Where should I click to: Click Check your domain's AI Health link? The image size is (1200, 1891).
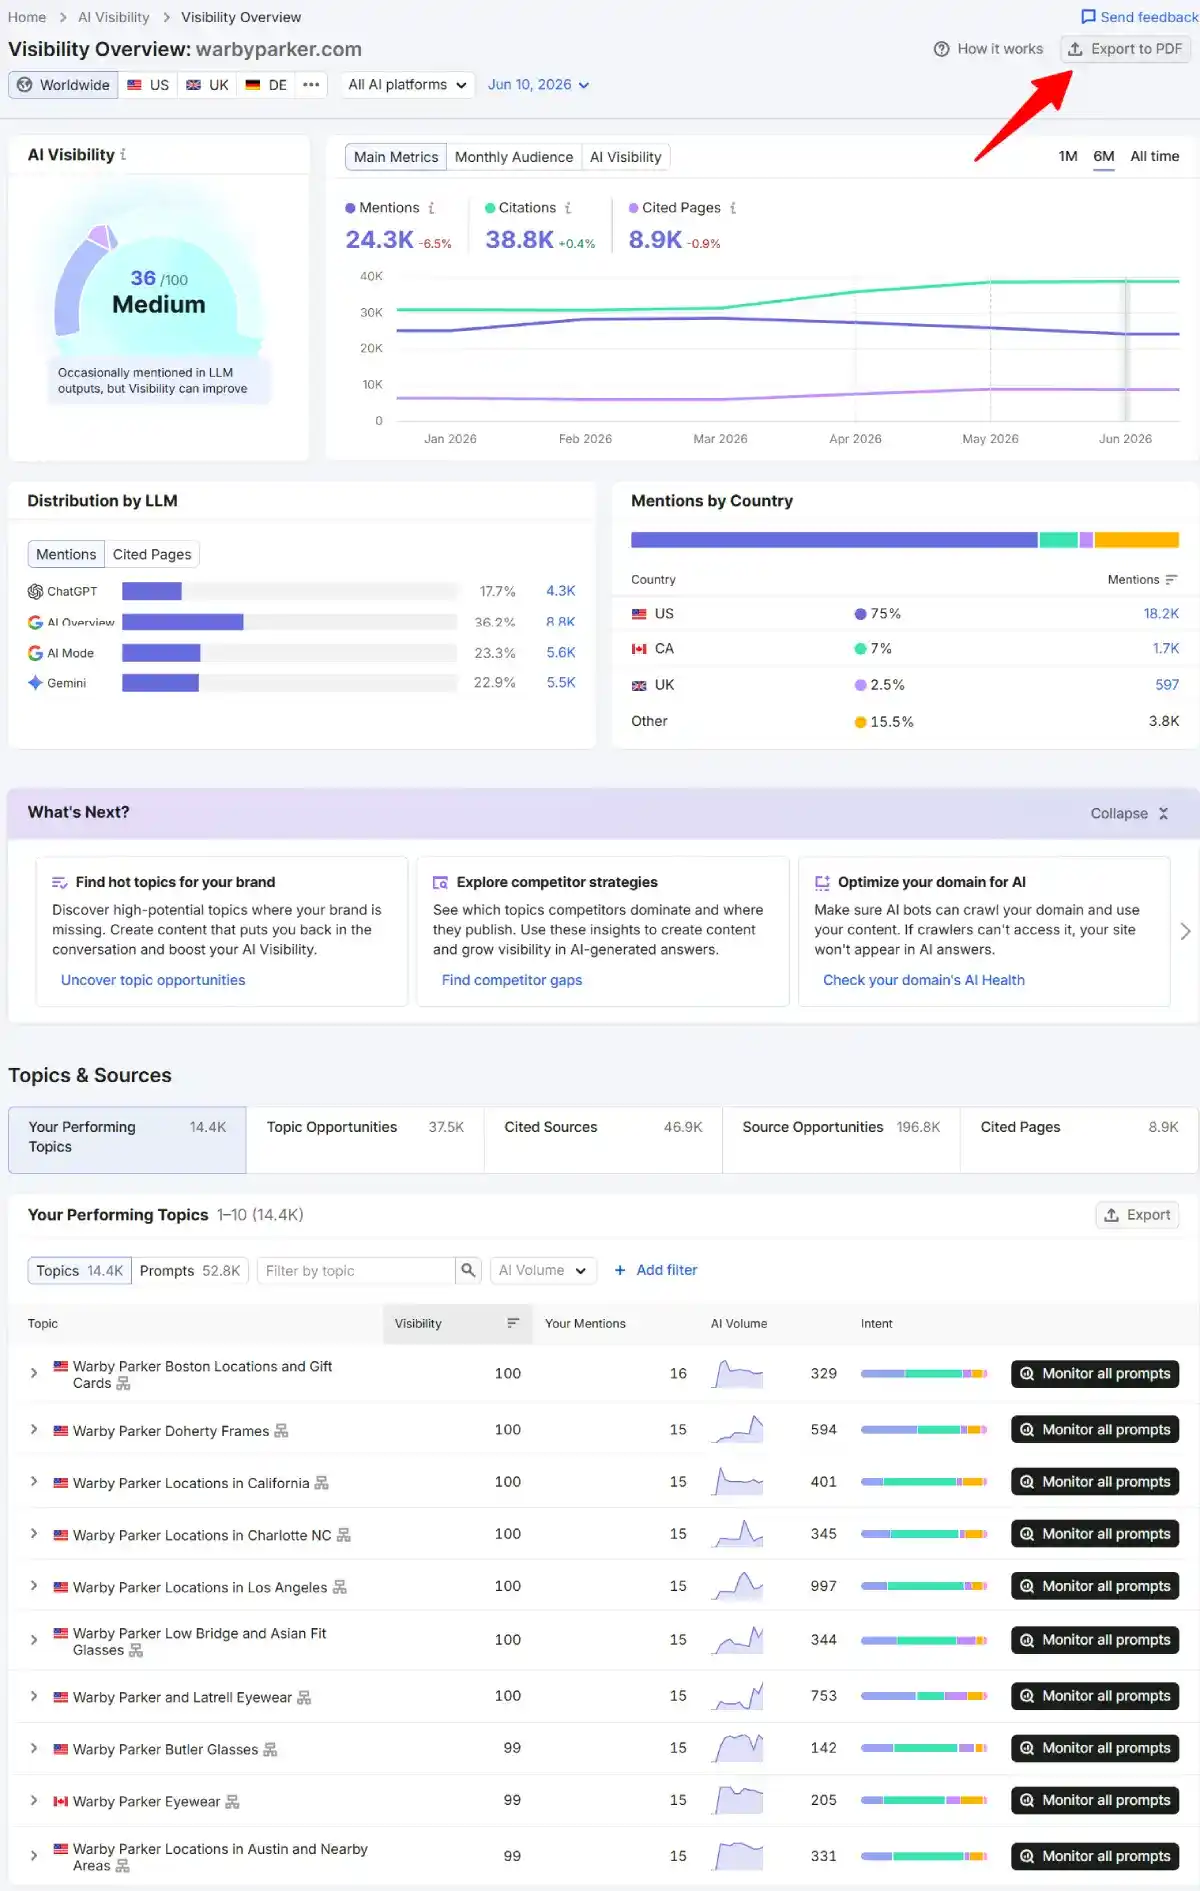pyautogui.click(x=924, y=980)
